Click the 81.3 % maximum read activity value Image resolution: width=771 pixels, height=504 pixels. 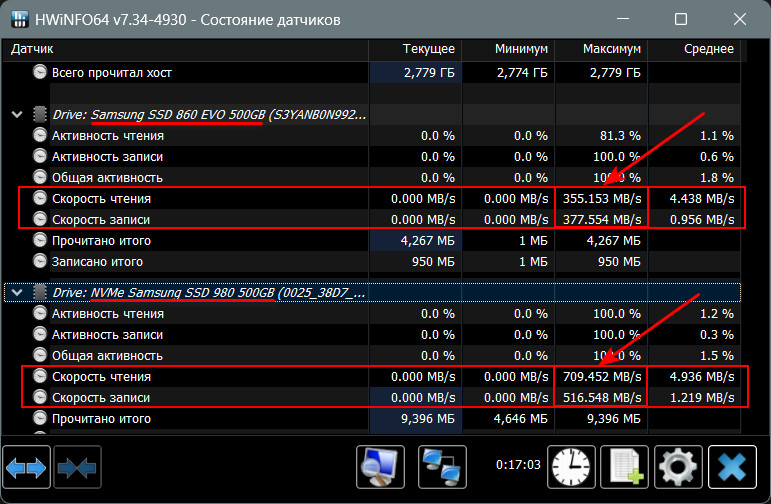(620, 136)
